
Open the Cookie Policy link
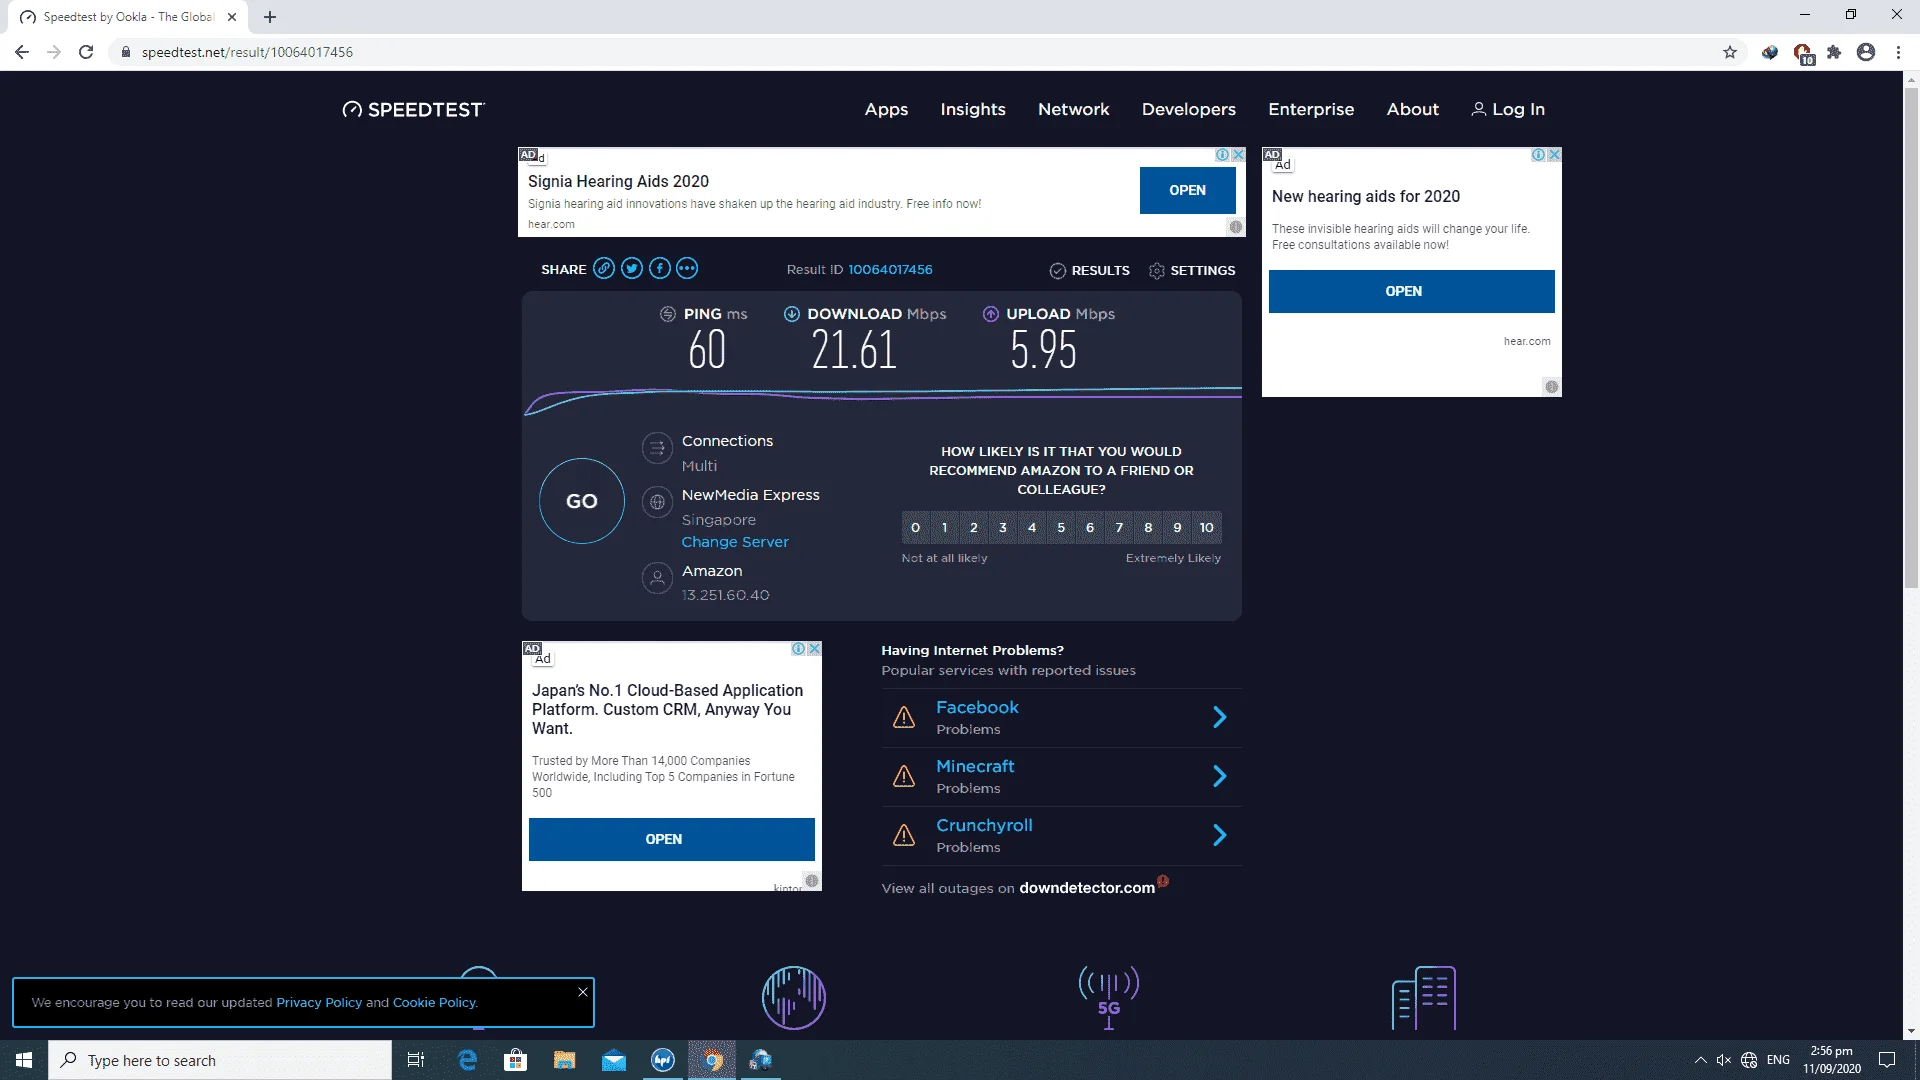click(434, 1002)
